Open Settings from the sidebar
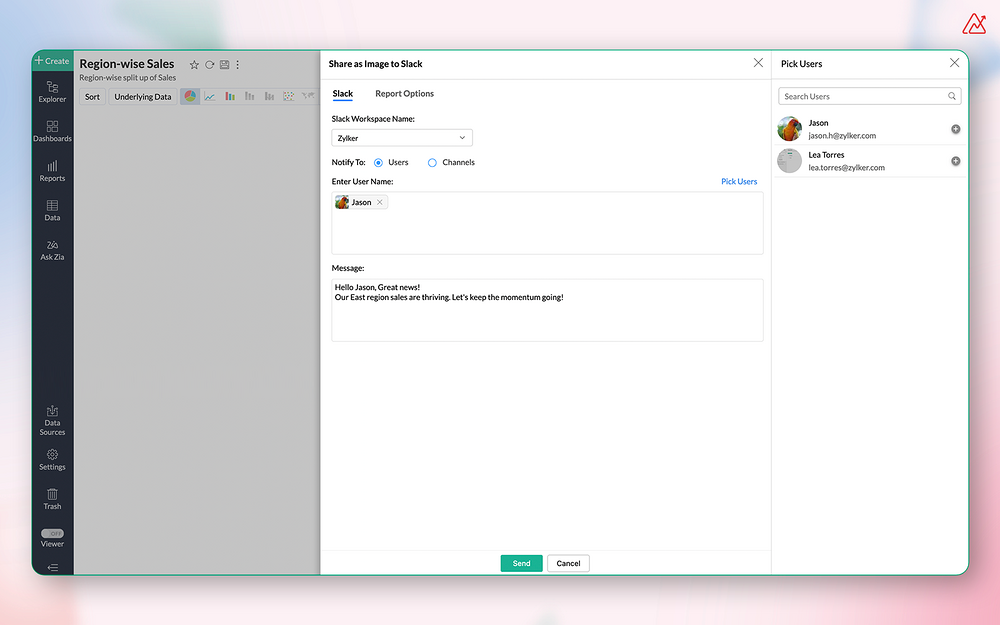 pyautogui.click(x=52, y=460)
